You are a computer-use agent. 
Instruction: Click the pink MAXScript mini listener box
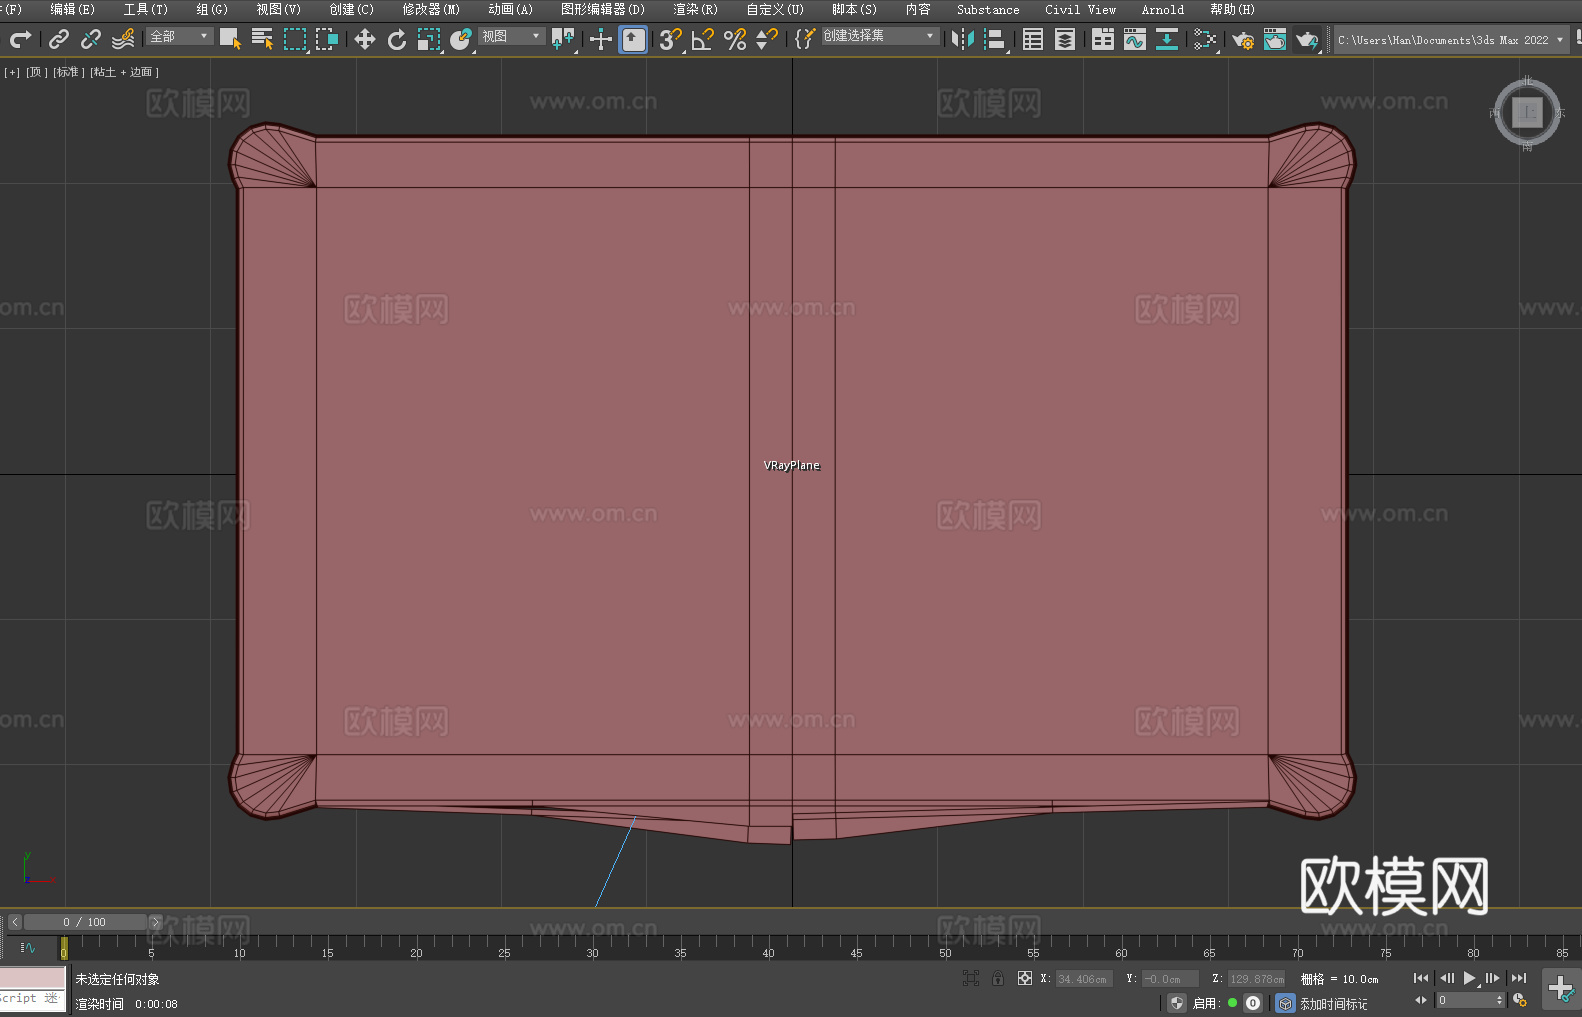[33, 978]
